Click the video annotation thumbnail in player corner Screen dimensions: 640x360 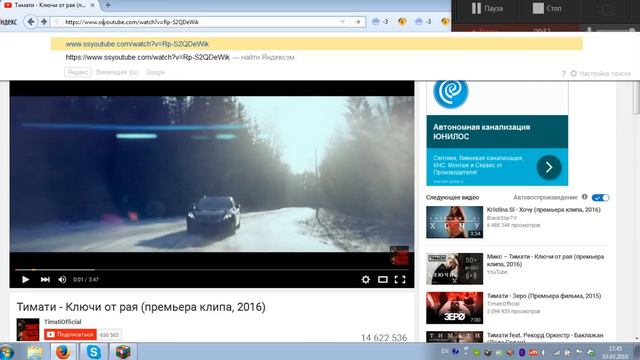click(x=399, y=256)
